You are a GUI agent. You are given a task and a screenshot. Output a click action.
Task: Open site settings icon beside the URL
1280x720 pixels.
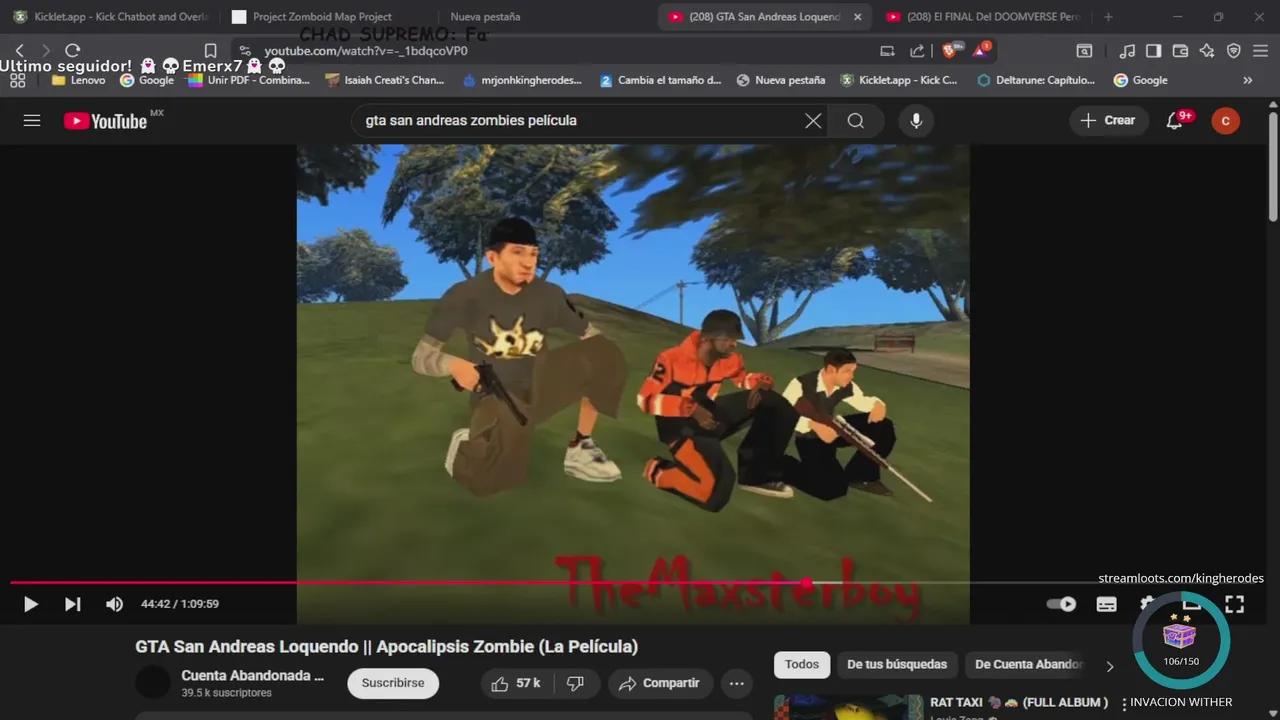coord(245,51)
